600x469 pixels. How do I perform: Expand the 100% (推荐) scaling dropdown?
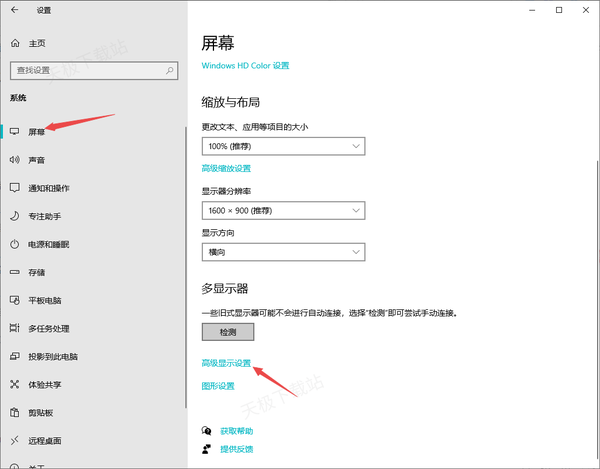pyautogui.click(x=282, y=147)
